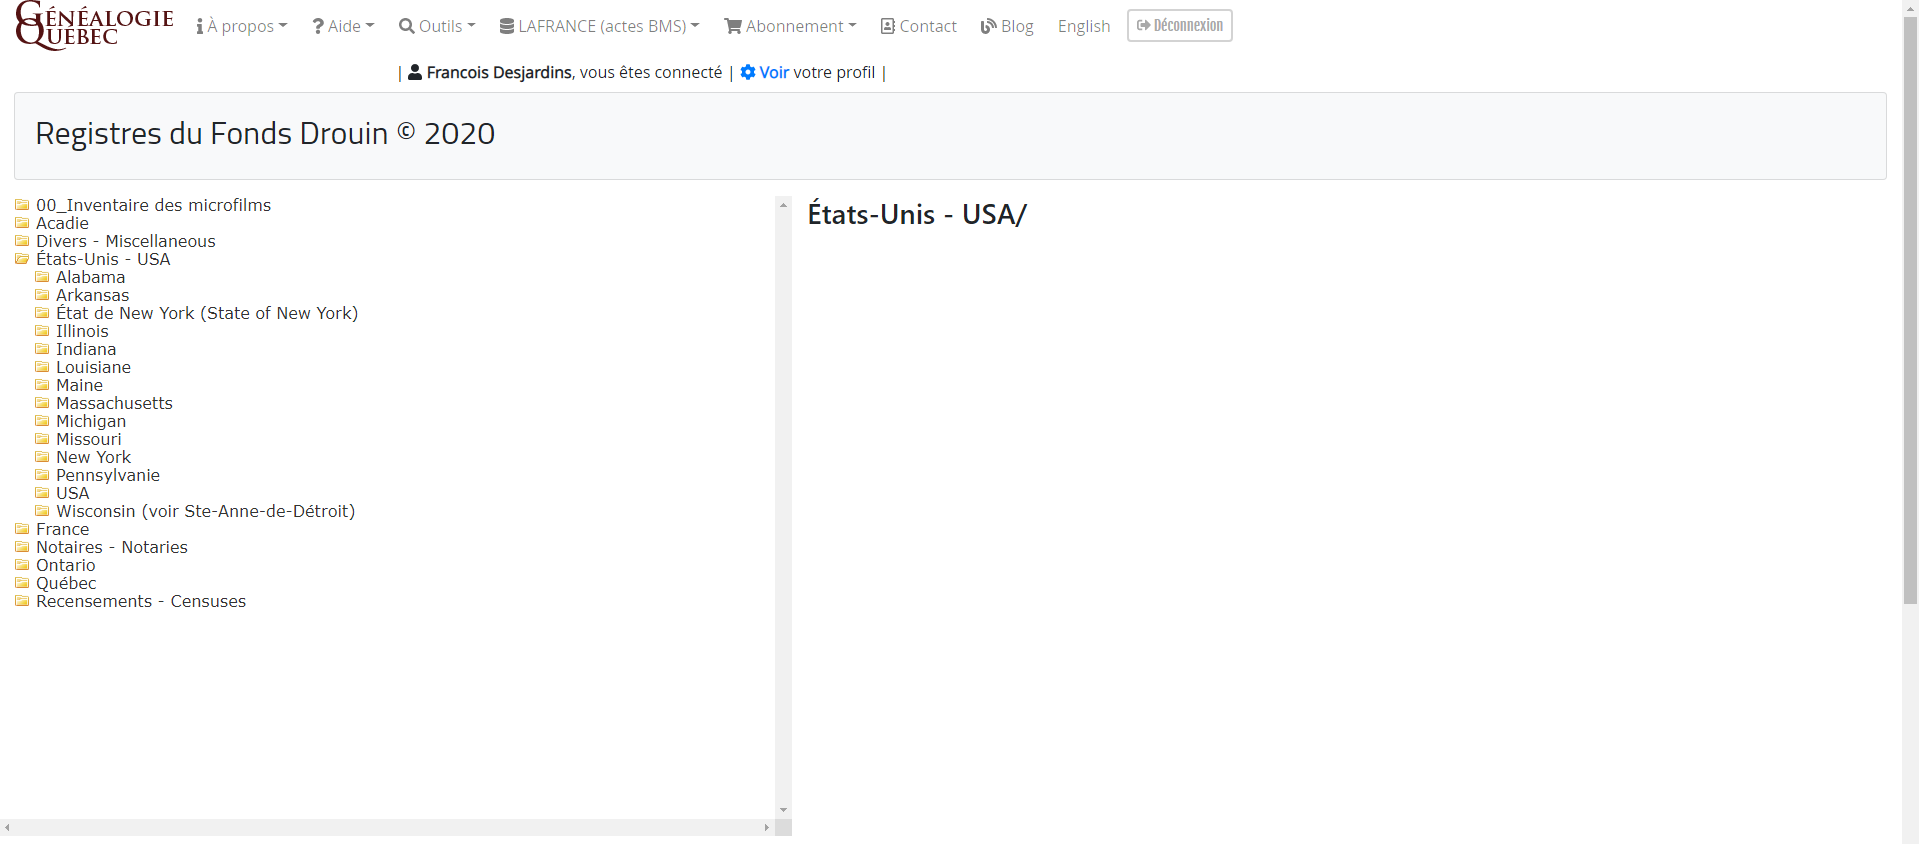Click the Acadie folder icon
Viewport: 1919px width, 844px height.
[22, 223]
